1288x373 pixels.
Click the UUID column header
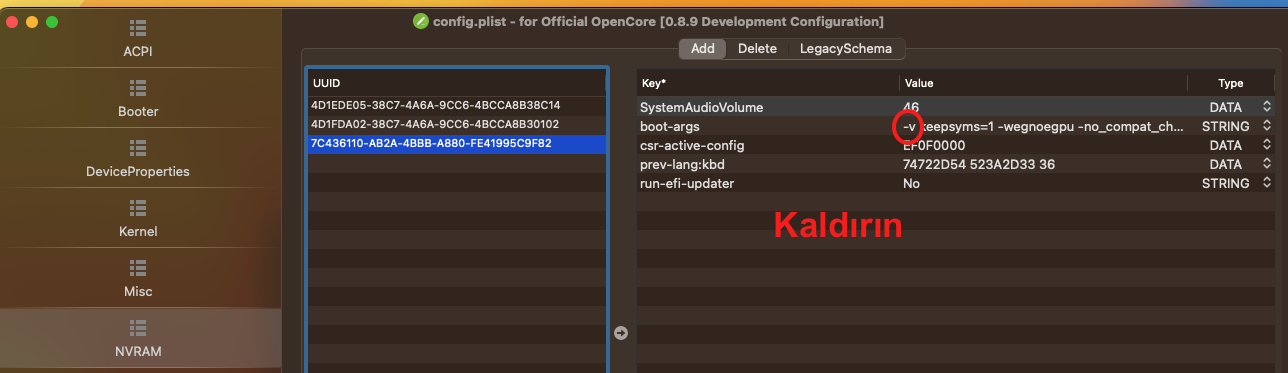click(x=457, y=83)
